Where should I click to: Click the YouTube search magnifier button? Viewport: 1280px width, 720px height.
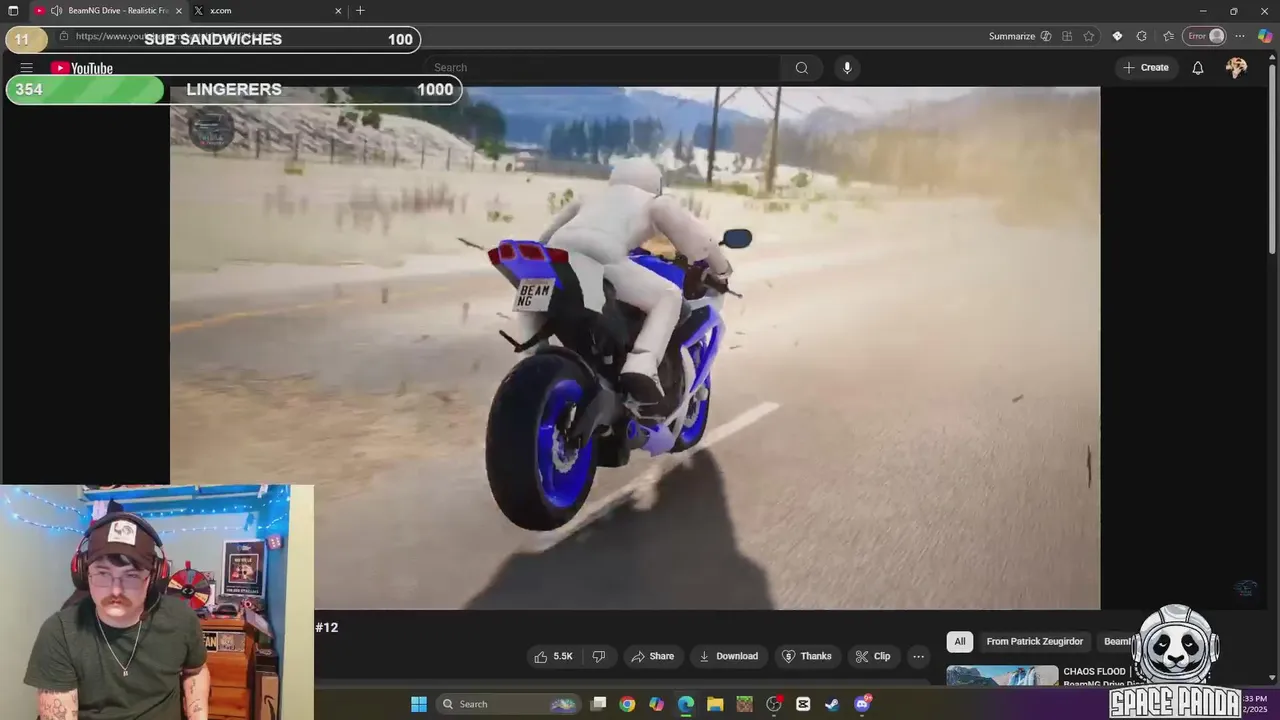coord(801,68)
